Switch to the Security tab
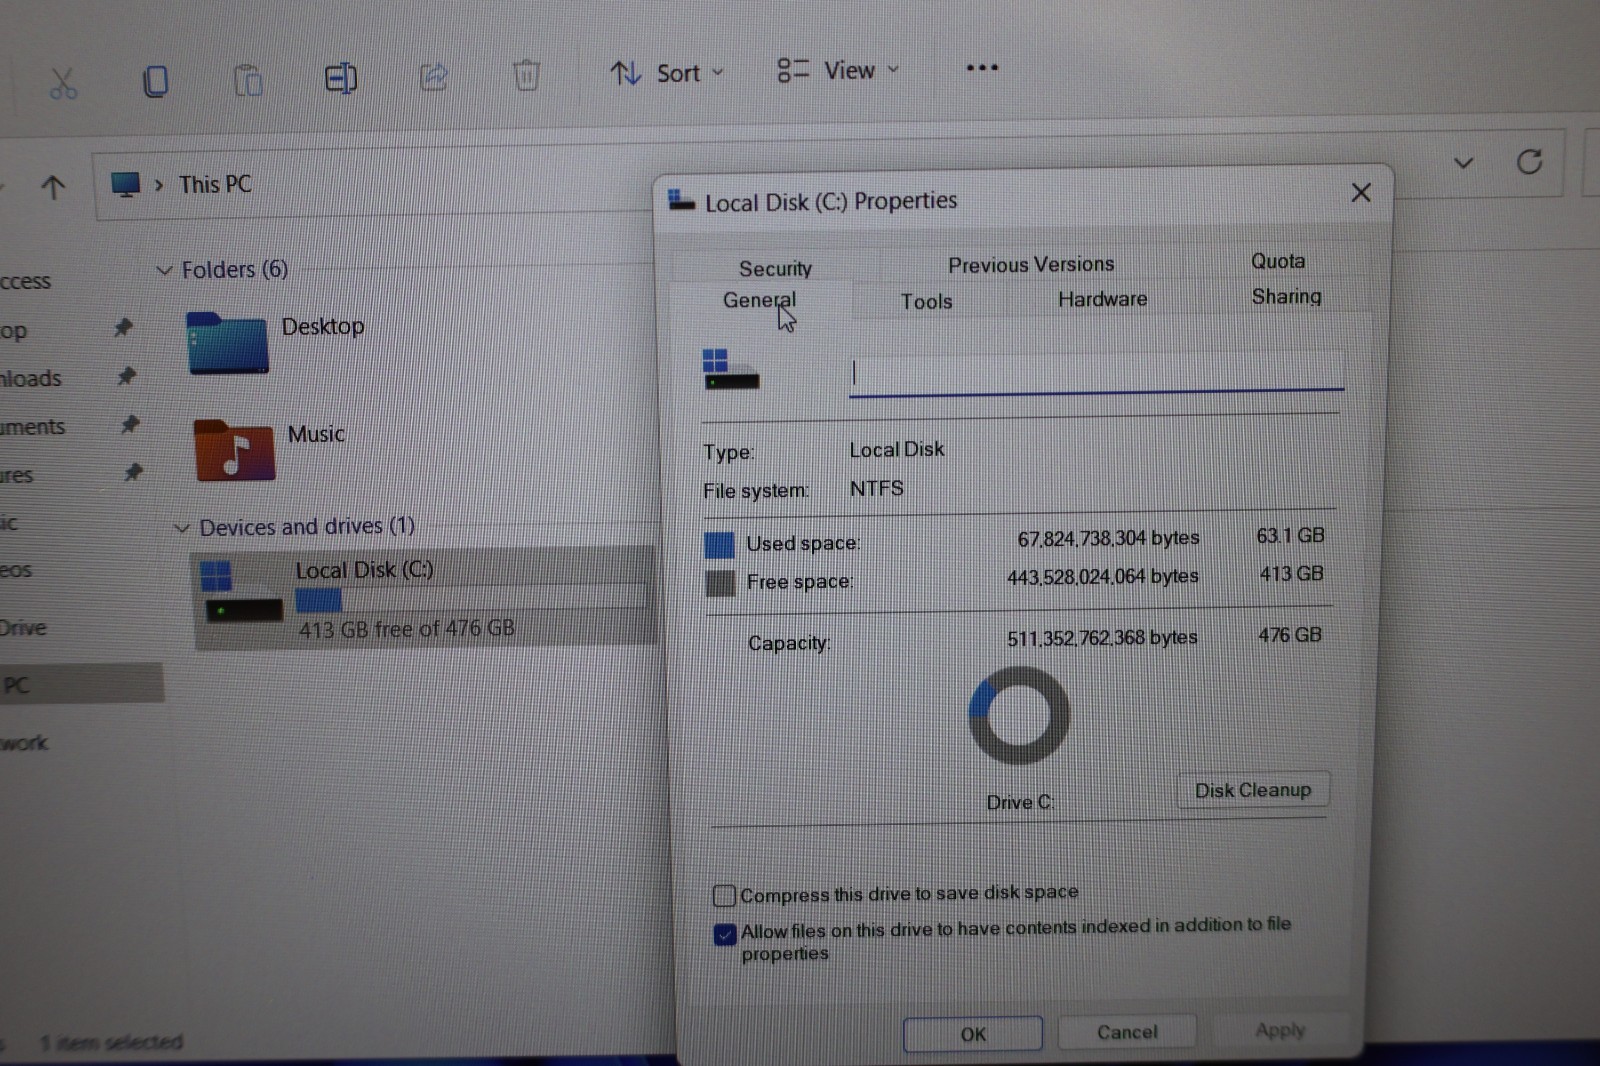Viewport: 1600px width, 1066px height. point(775,268)
